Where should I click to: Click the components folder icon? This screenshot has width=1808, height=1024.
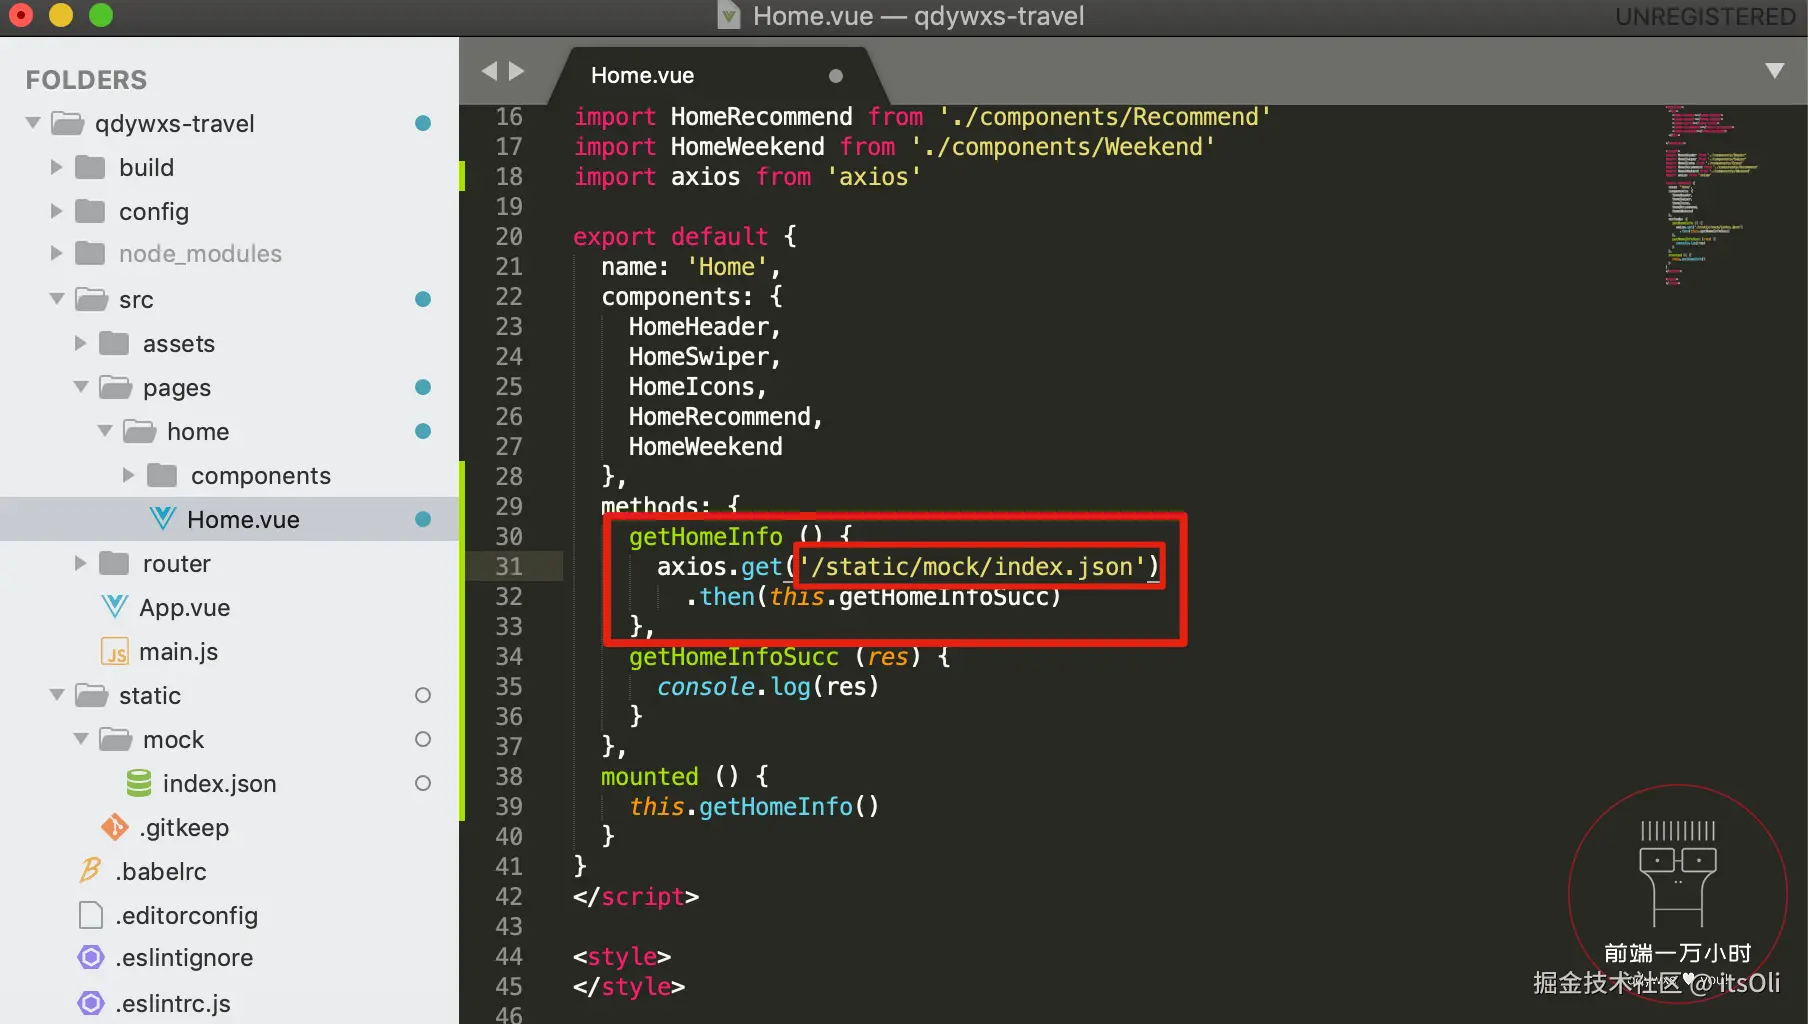tap(163, 475)
